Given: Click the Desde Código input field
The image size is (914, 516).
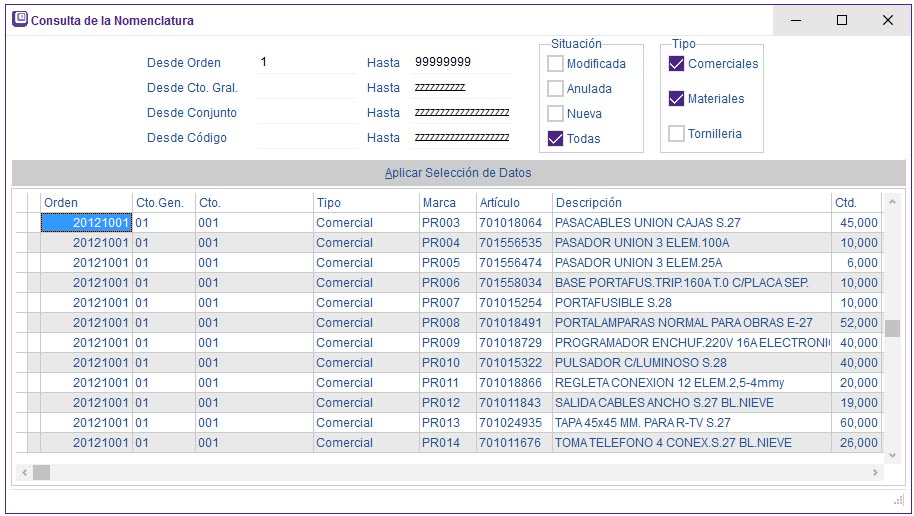Looking at the screenshot, I should (x=306, y=138).
